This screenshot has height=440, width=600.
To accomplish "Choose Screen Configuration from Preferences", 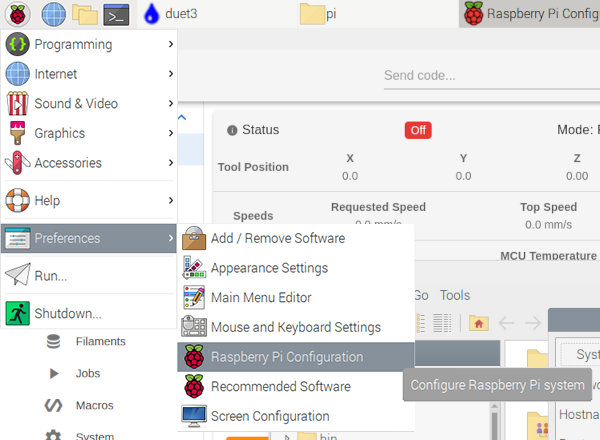I will (x=269, y=416).
